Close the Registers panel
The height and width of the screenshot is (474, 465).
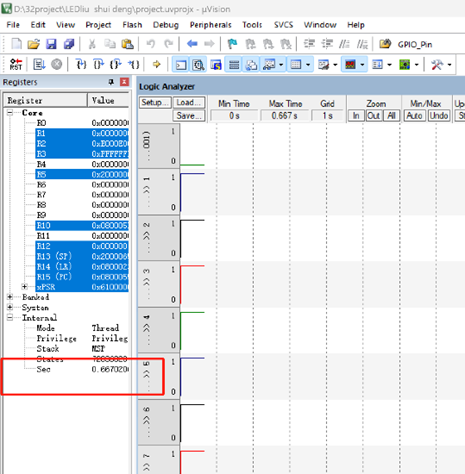124,82
